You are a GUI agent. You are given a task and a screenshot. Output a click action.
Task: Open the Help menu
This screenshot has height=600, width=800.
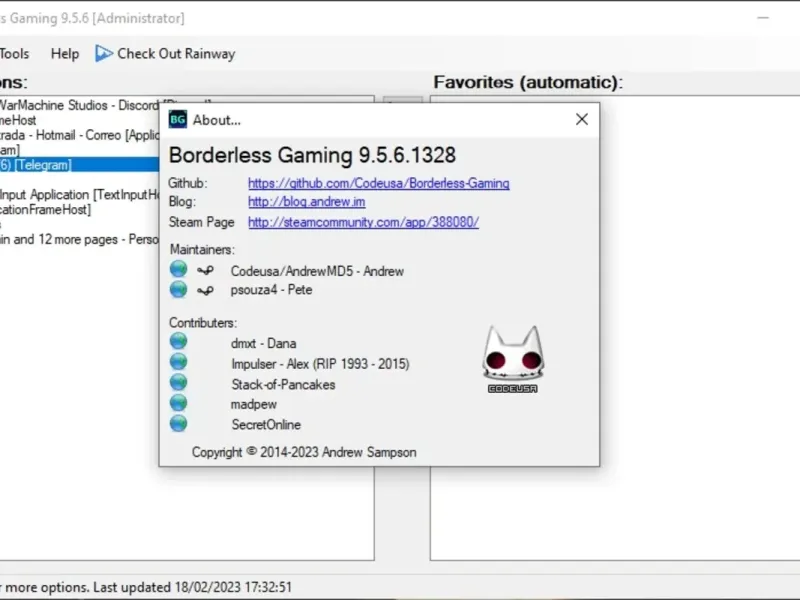(x=65, y=54)
